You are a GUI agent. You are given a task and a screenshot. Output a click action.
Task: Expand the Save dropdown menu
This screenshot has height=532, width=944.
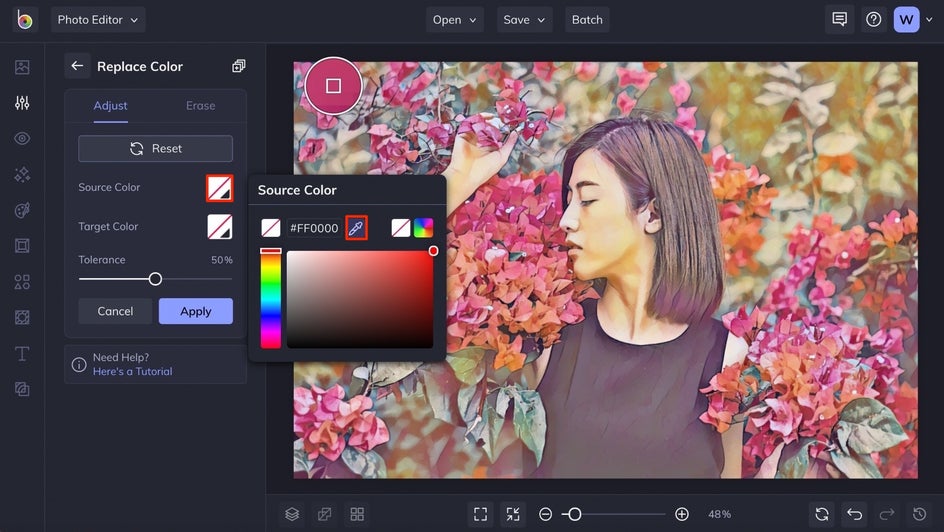click(525, 20)
